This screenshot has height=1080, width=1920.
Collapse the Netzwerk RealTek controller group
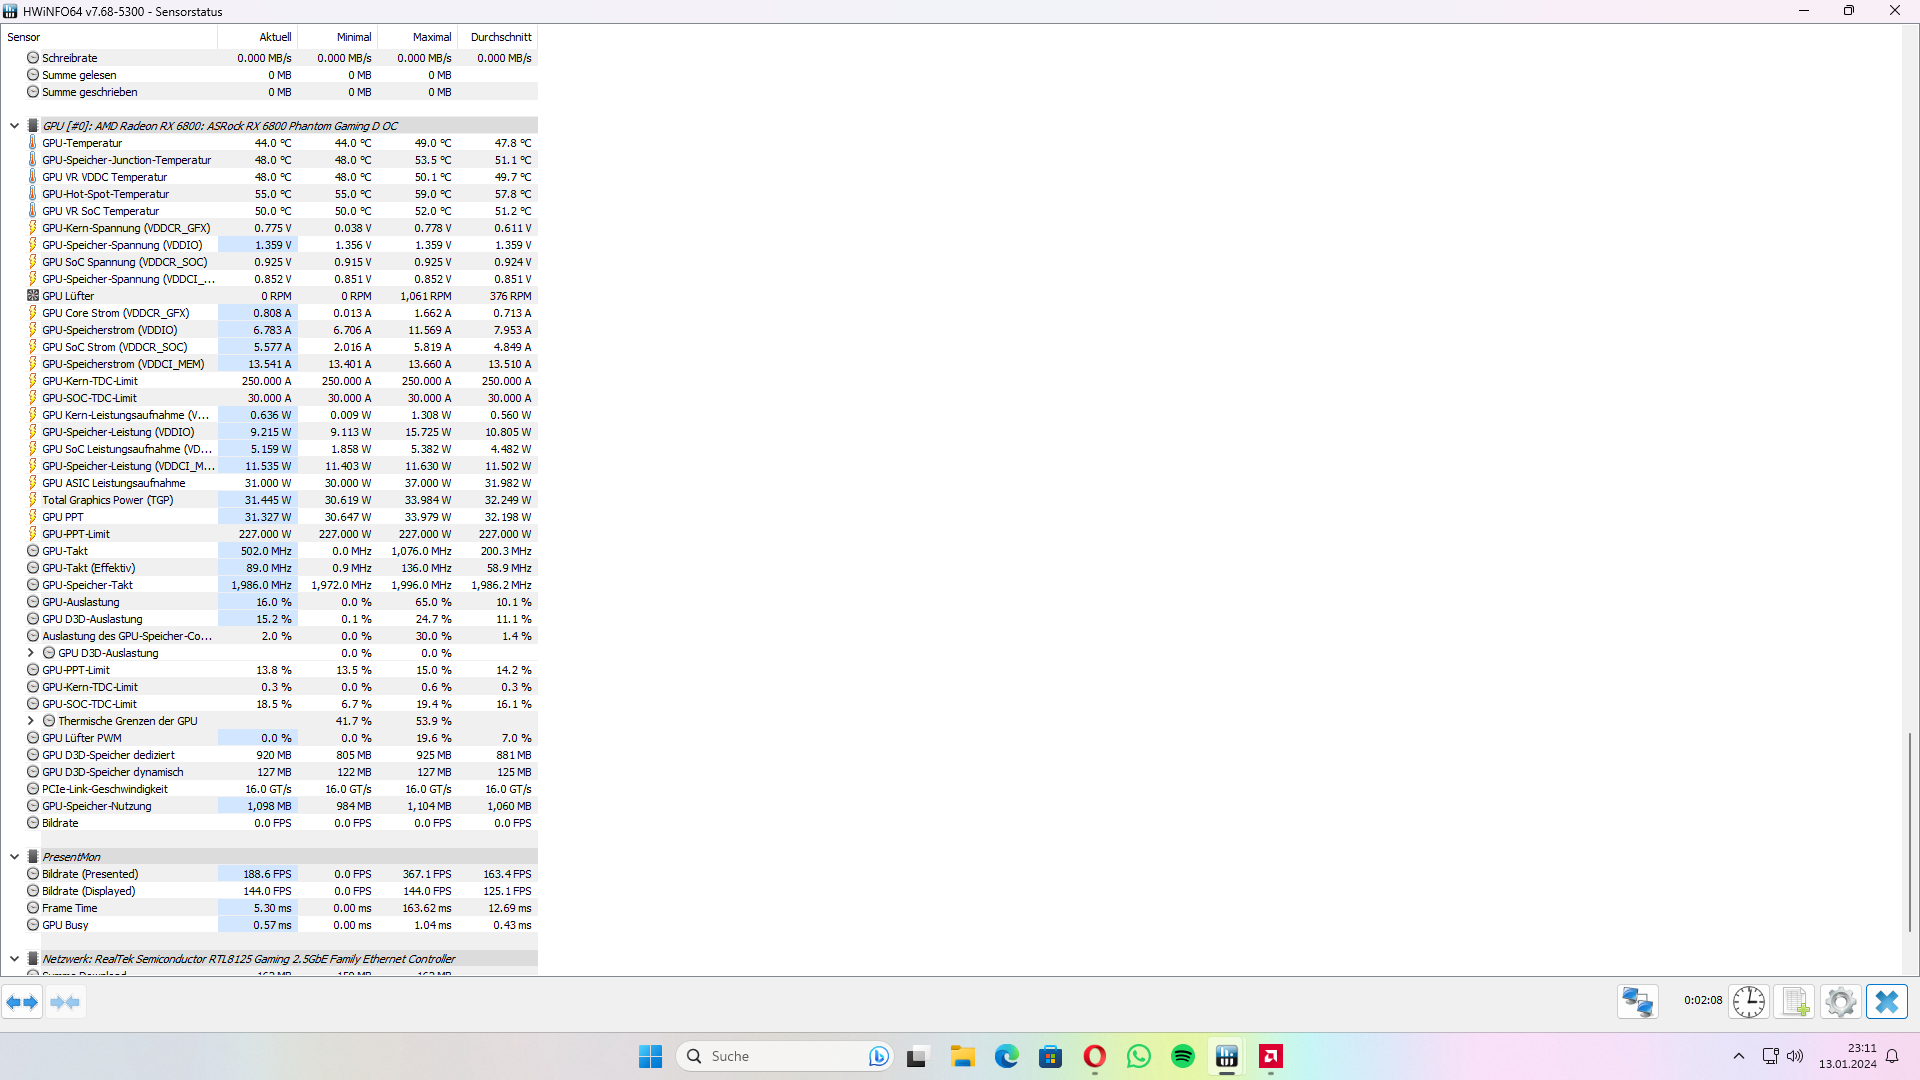14,959
